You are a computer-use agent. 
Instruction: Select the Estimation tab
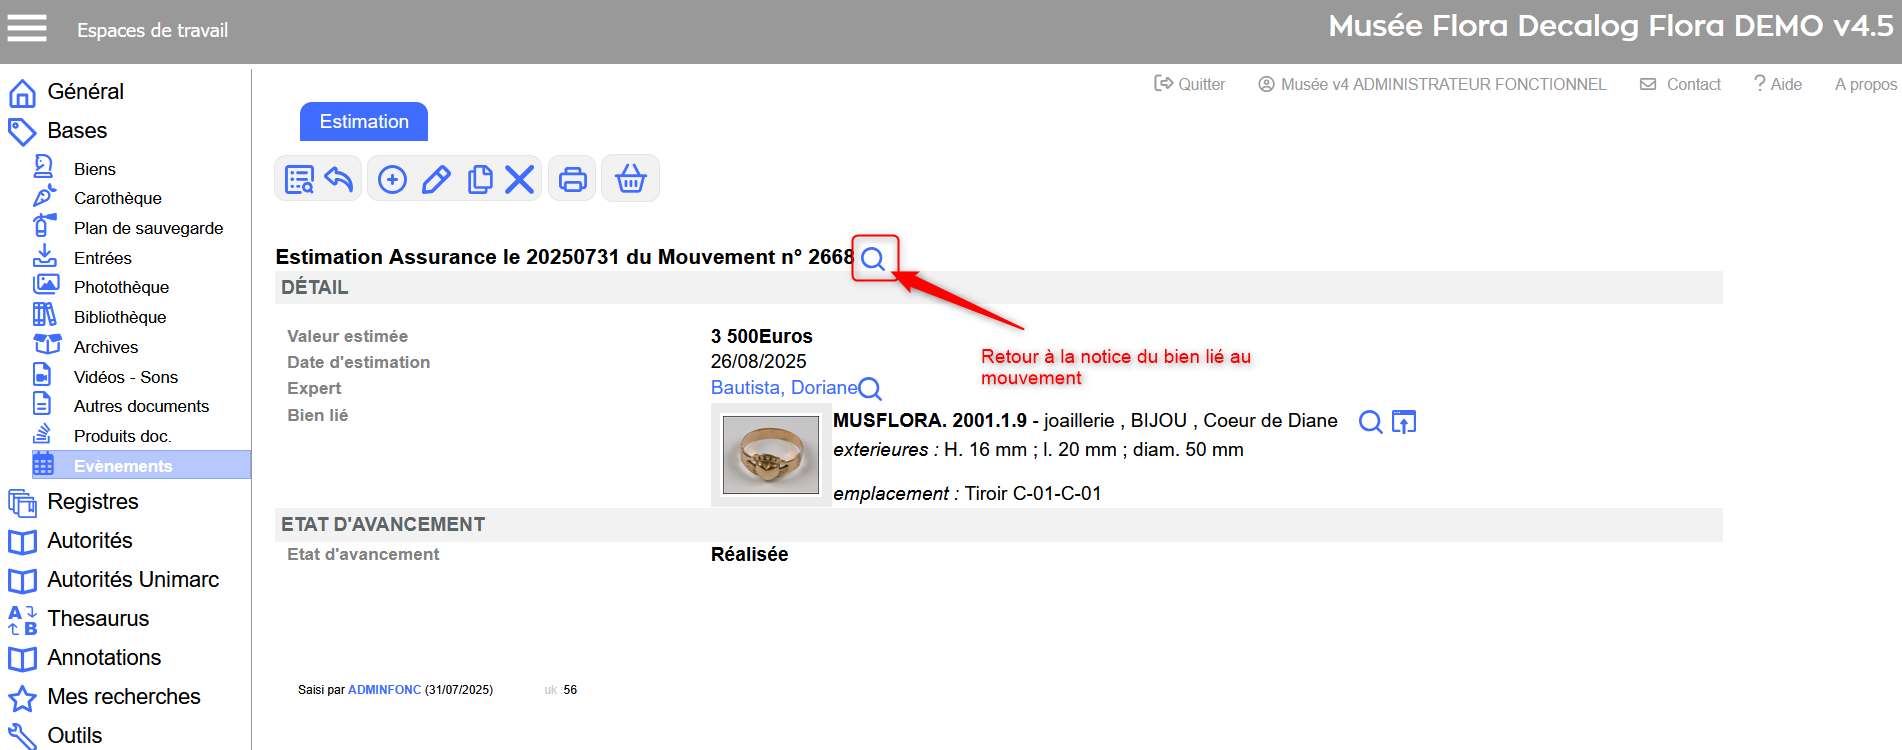coord(364,122)
